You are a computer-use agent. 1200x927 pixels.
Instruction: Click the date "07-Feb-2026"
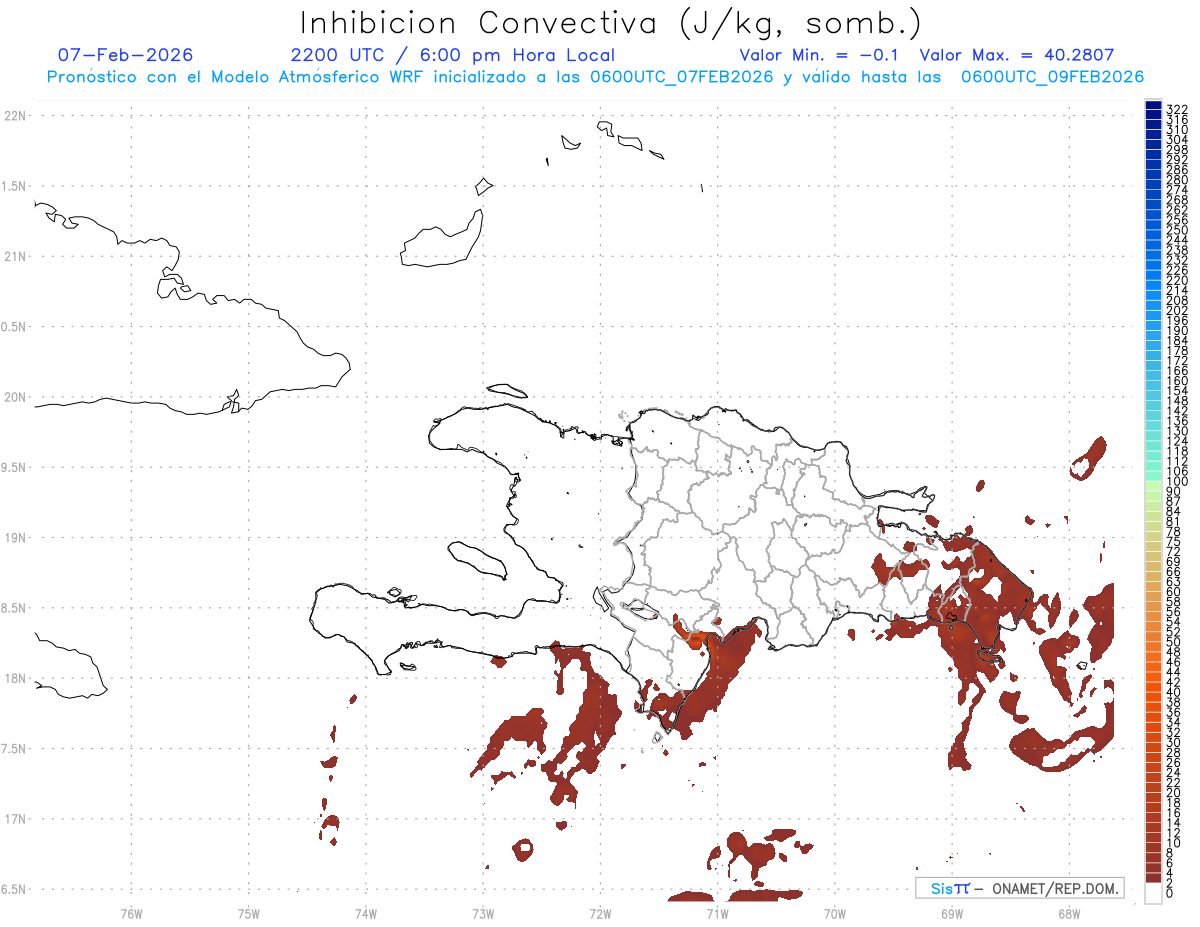click(126, 55)
